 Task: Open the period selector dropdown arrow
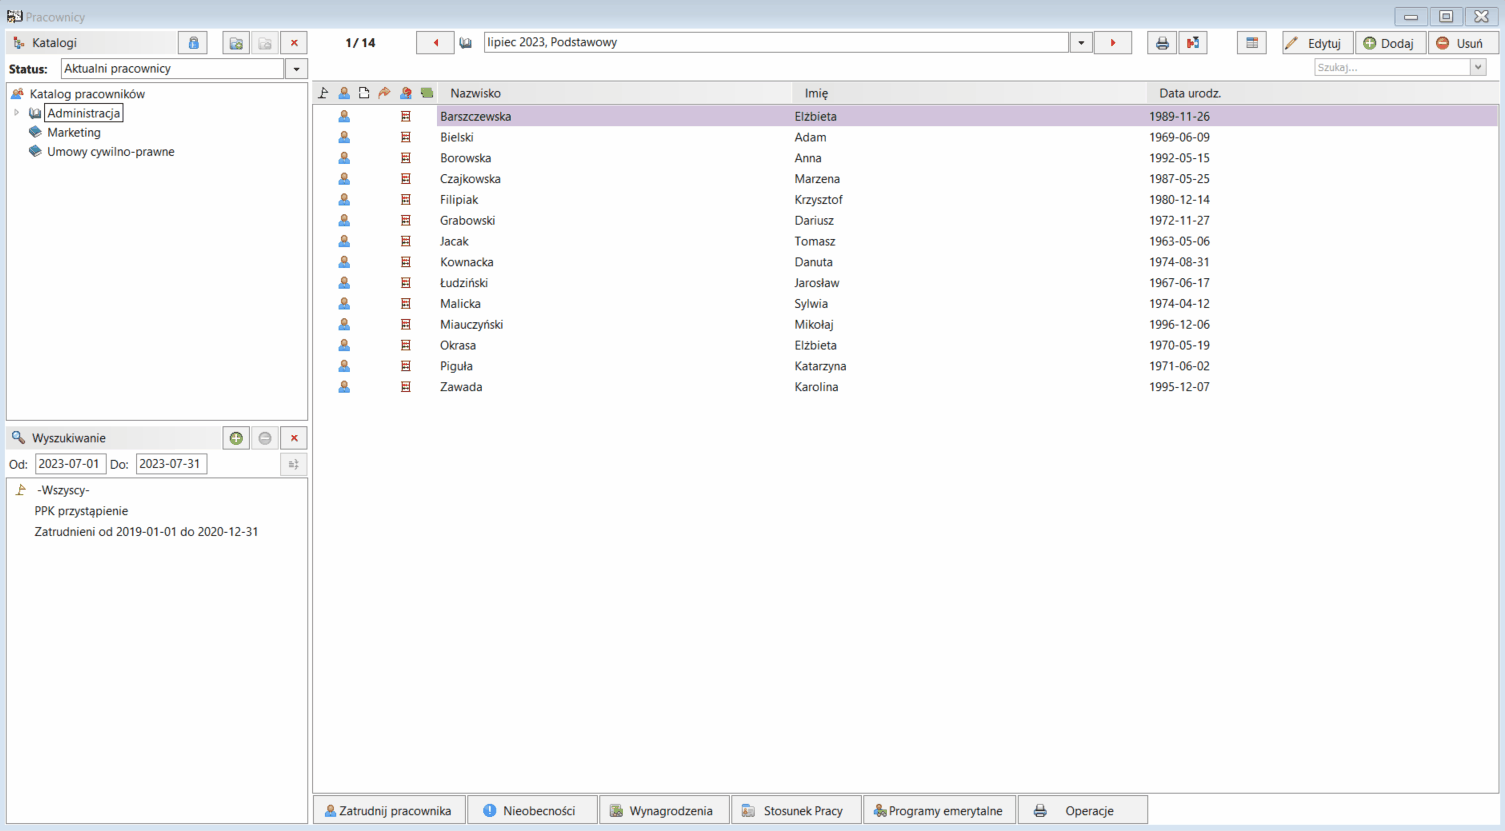tap(1081, 43)
